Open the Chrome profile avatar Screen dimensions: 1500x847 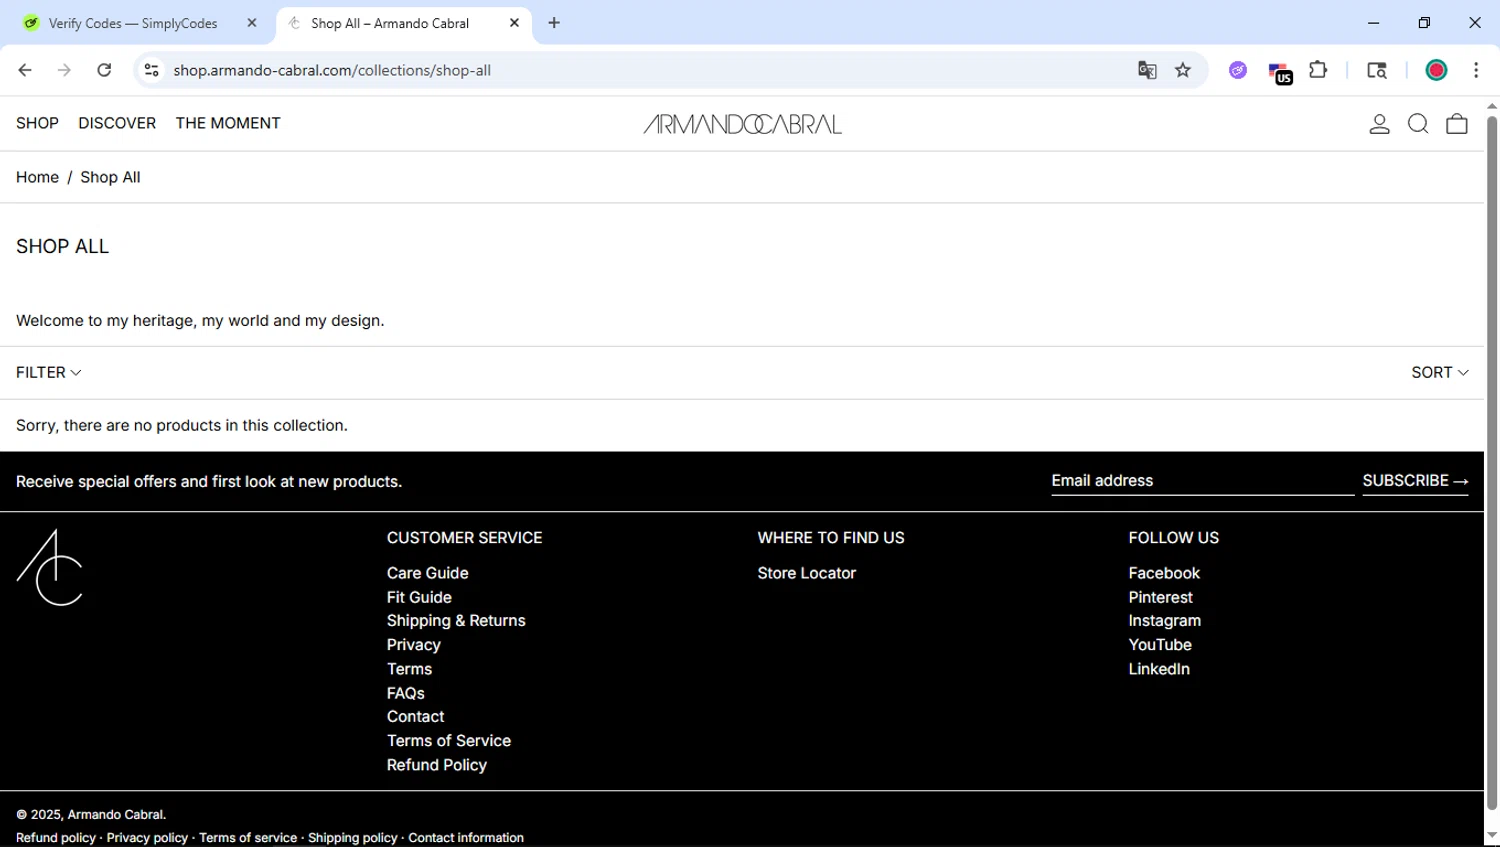(x=1436, y=70)
